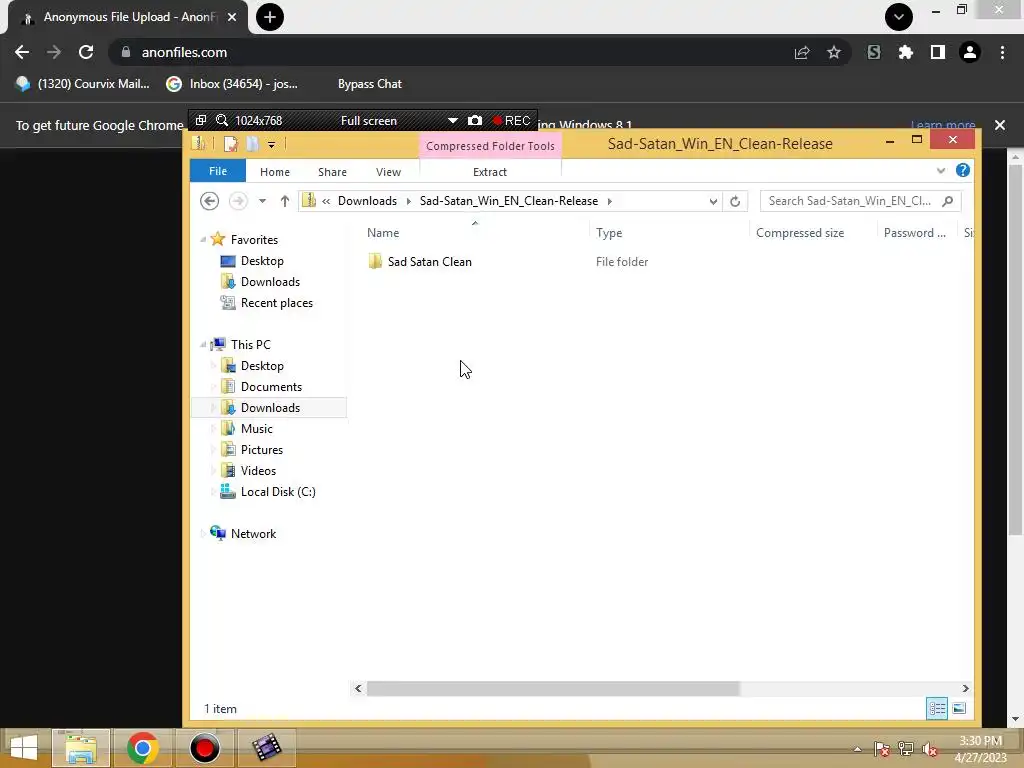Switch to Large icons view icon
The image size is (1024, 768).
click(959, 709)
